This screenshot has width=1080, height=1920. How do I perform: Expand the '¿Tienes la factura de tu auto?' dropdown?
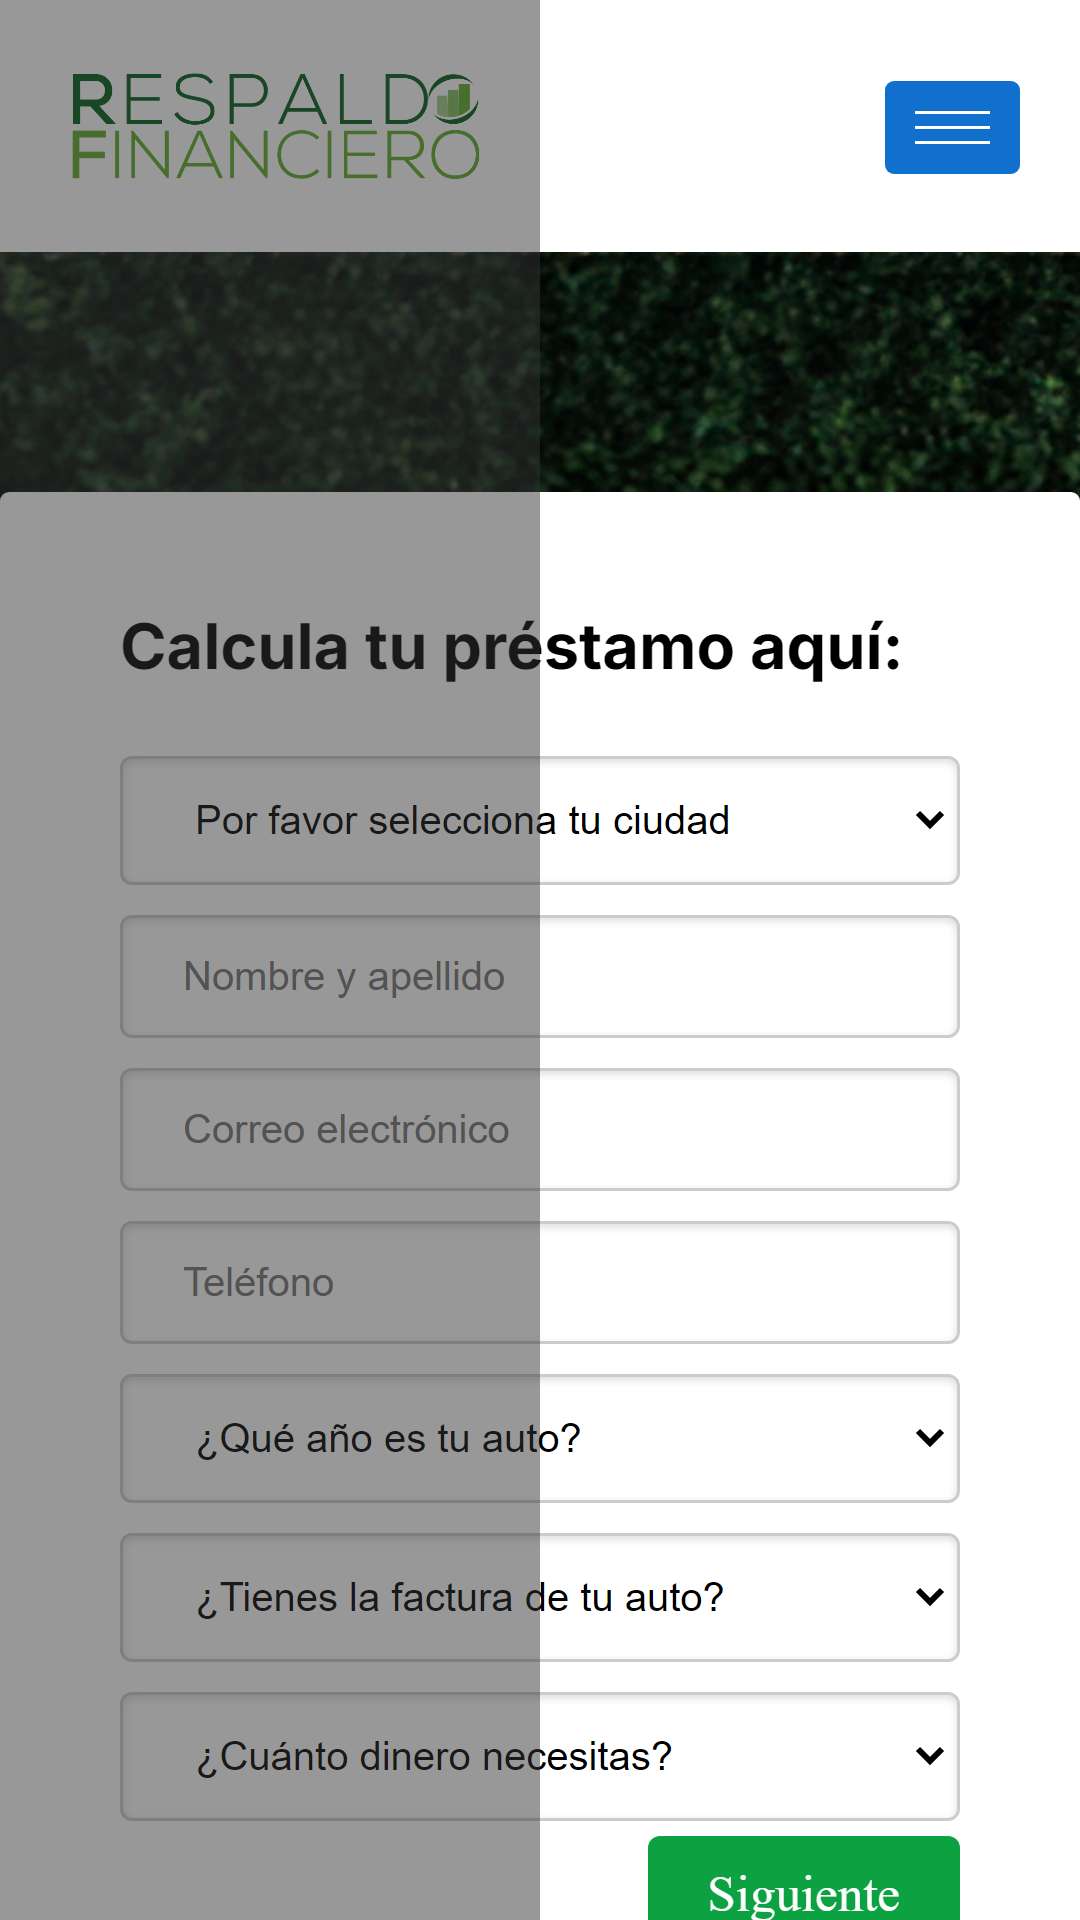[x=540, y=1597]
